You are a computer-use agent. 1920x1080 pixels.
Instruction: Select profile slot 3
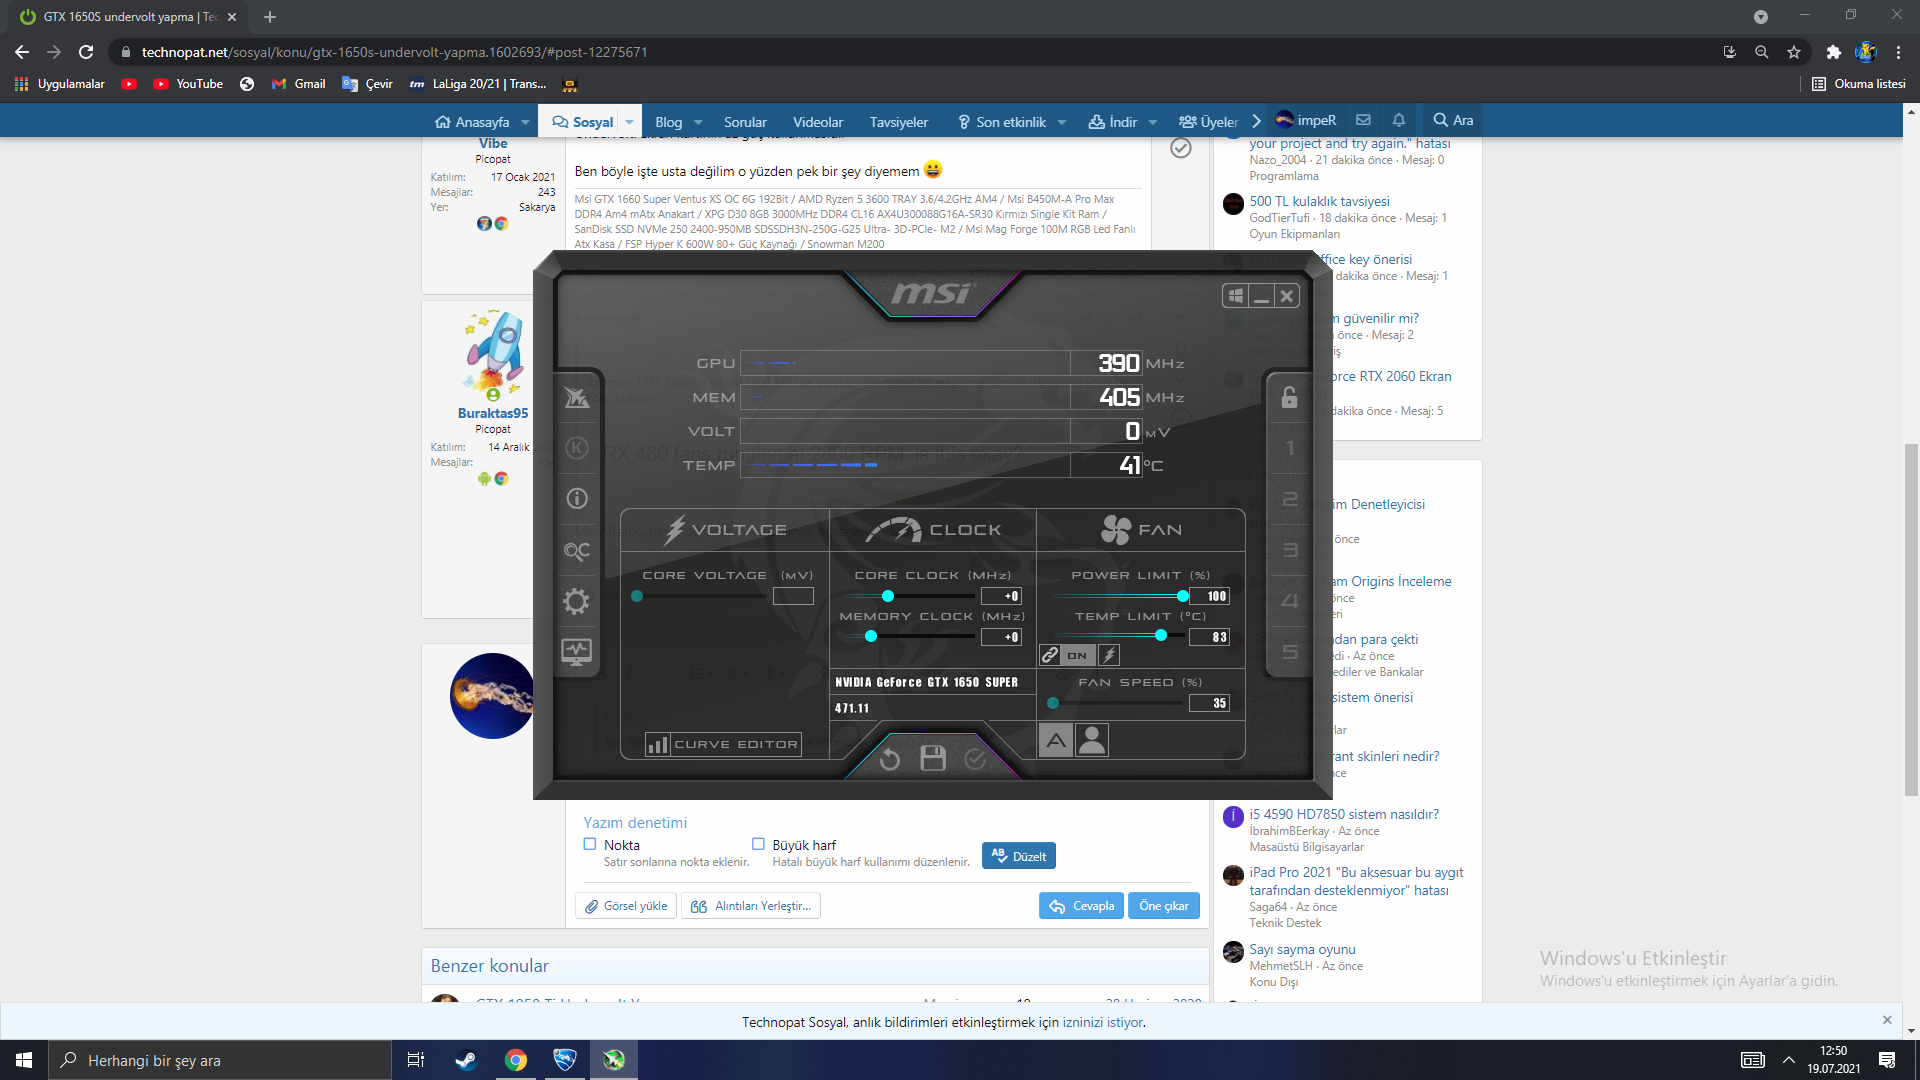(x=1289, y=550)
